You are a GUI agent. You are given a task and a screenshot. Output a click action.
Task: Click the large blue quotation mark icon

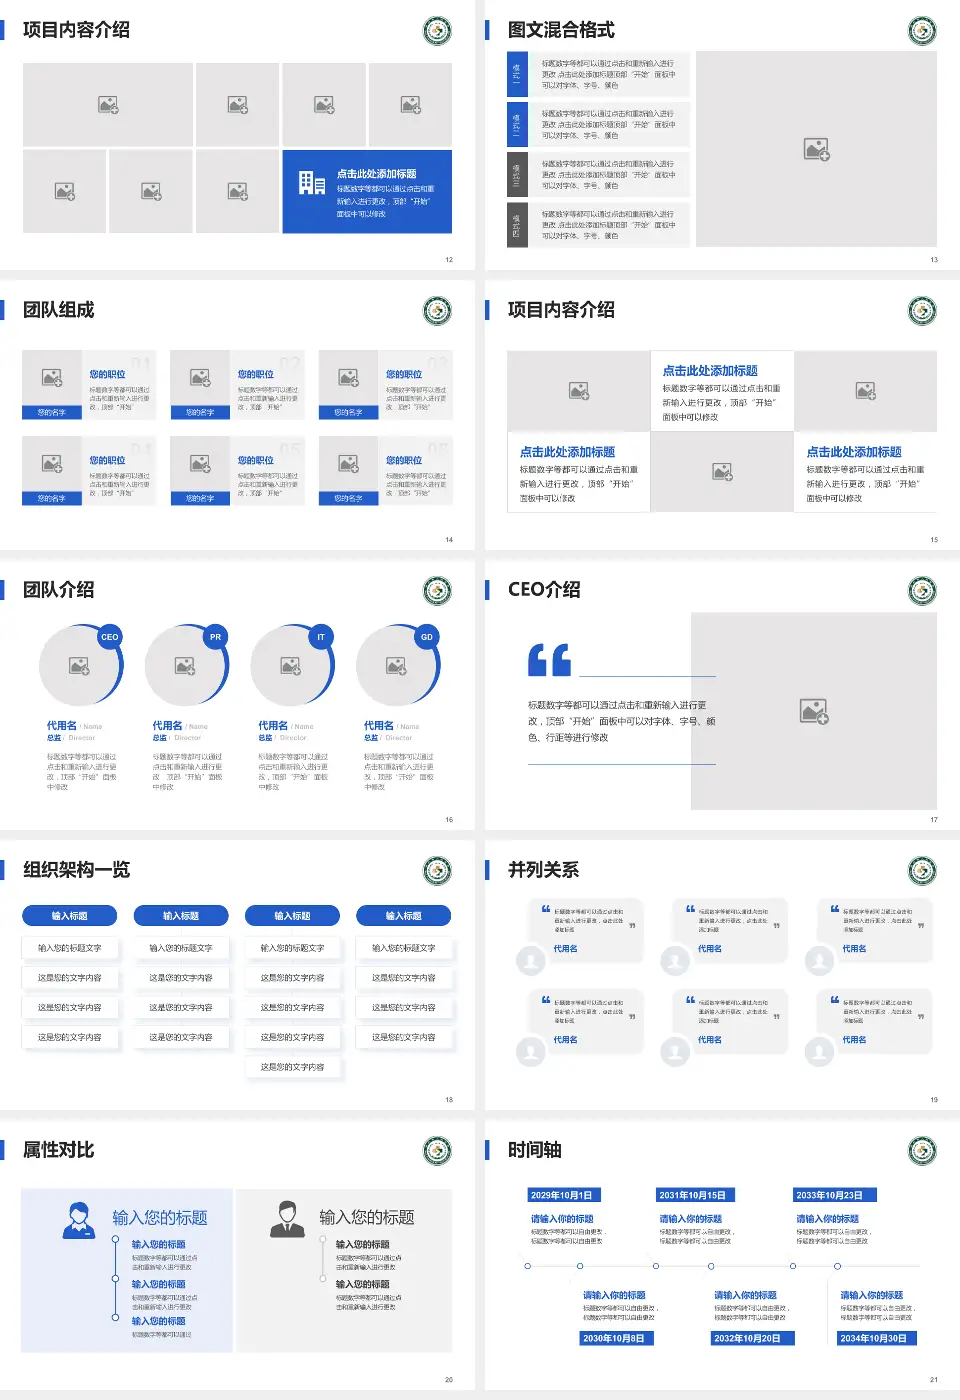coord(549,660)
